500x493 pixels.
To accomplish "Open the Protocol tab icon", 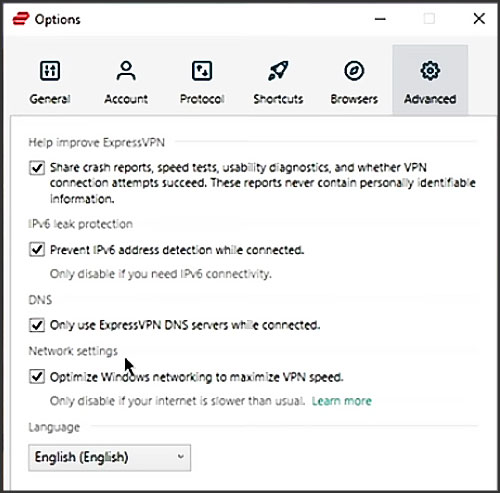I will 202,71.
